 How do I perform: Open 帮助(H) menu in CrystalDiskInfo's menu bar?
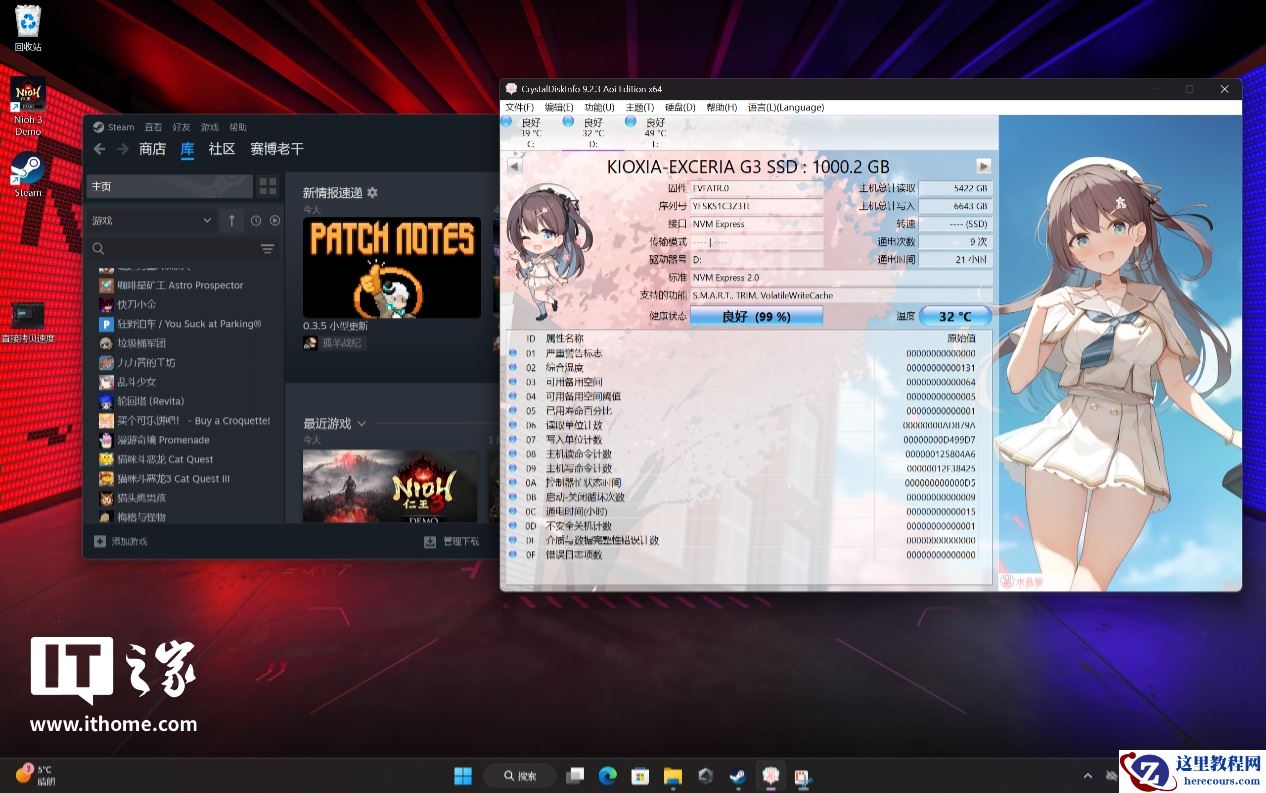(722, 107)
